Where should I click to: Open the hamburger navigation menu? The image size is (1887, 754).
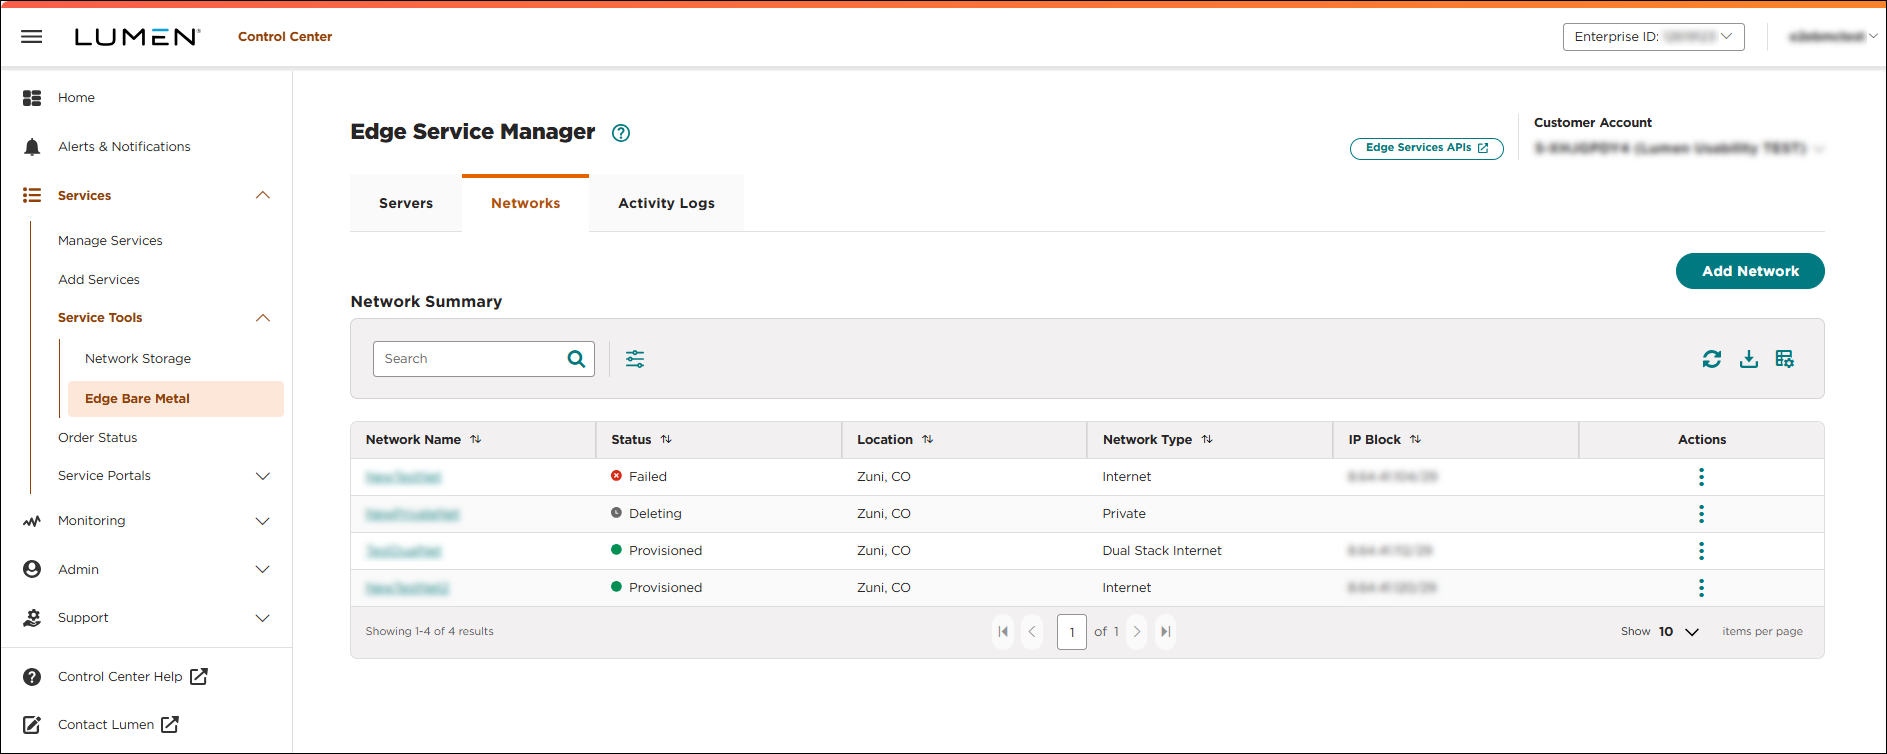[x=32, y=37]
